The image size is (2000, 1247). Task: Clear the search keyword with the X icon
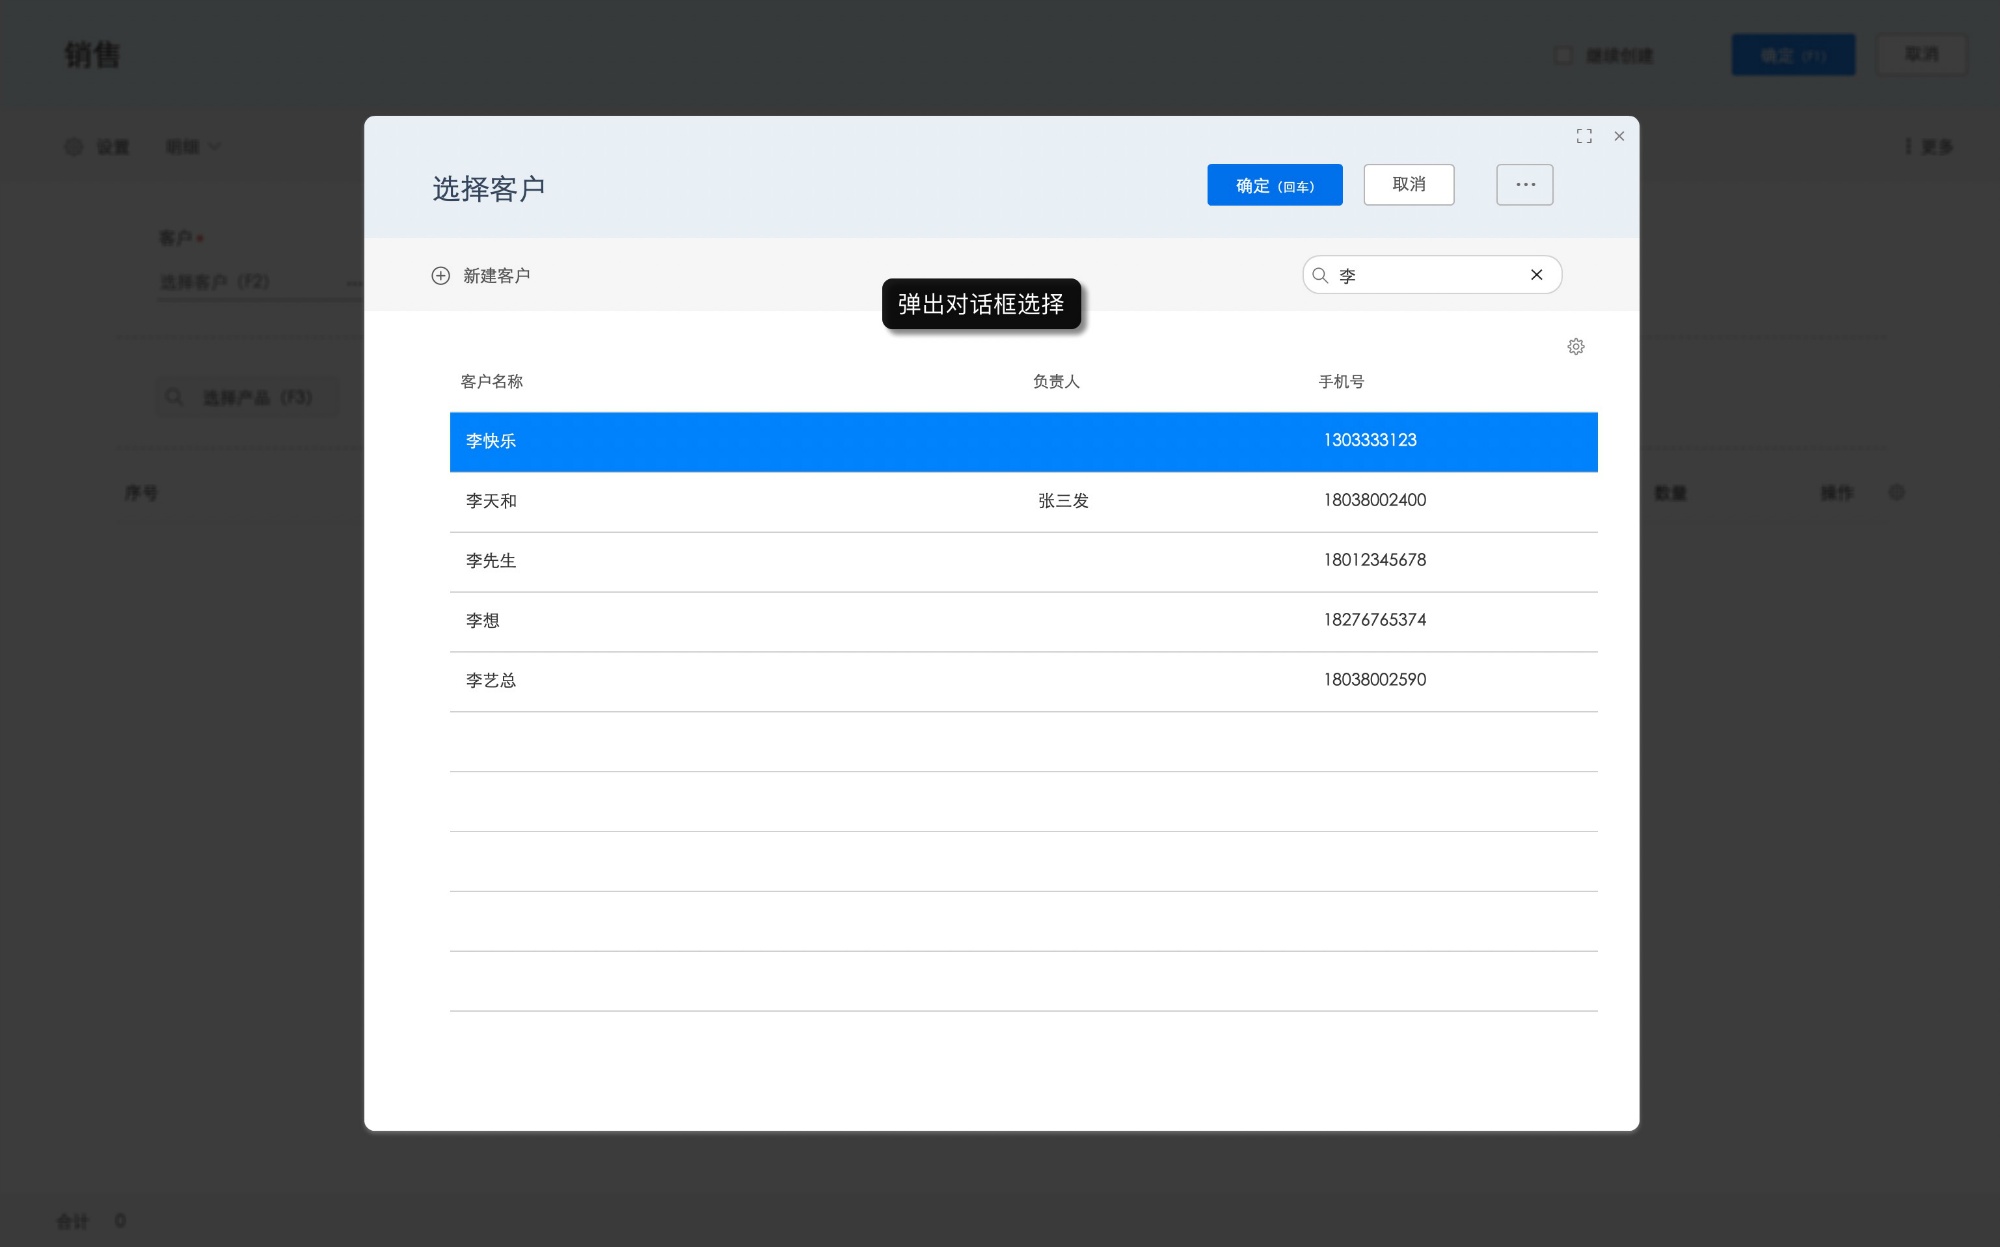1537,274
